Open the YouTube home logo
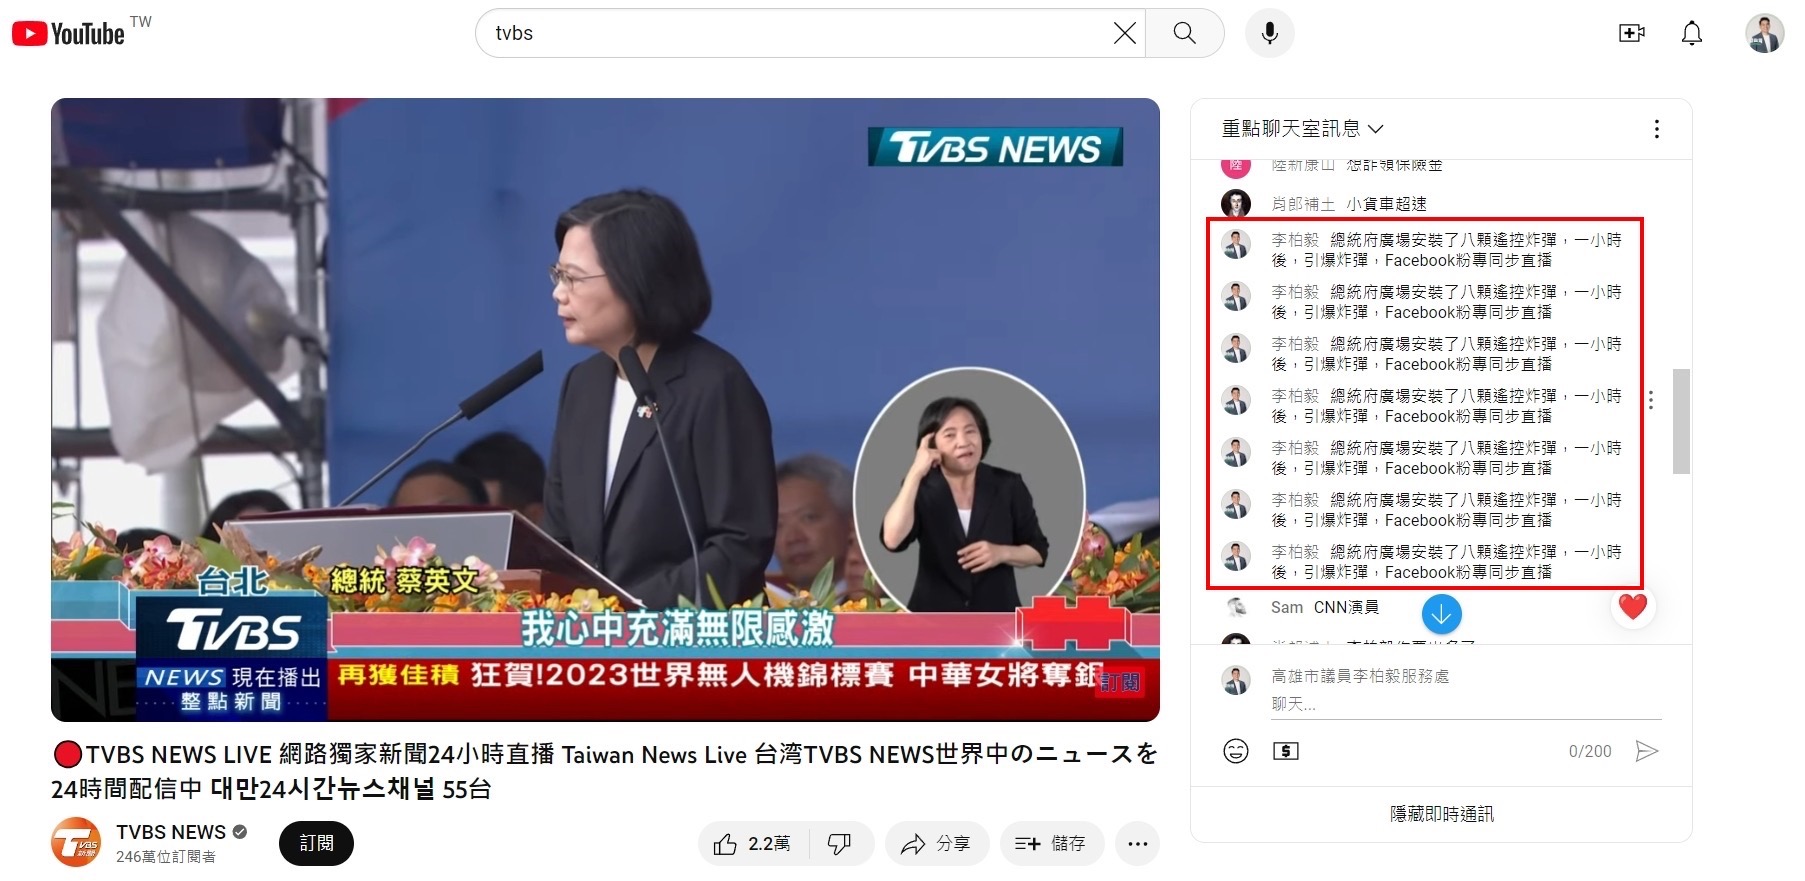 point(69,33)
